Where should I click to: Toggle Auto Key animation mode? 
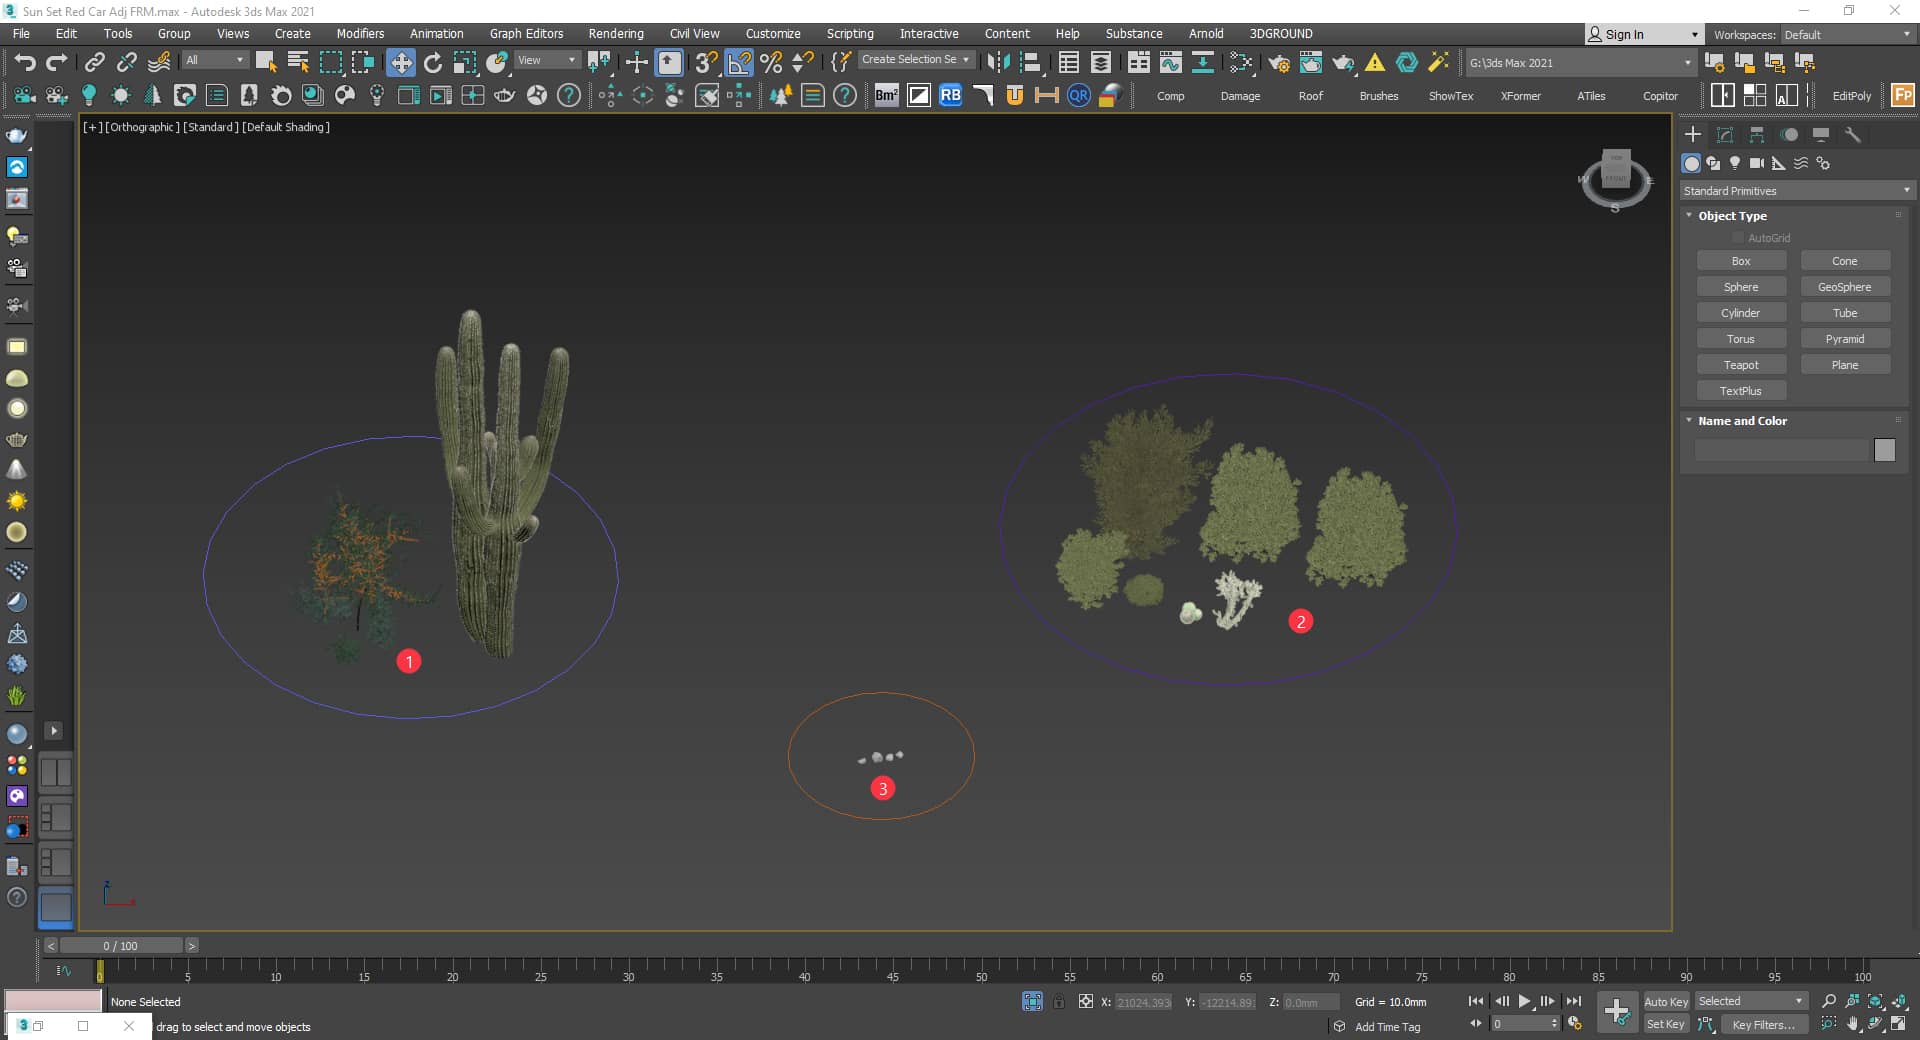pos(1665,1001)
